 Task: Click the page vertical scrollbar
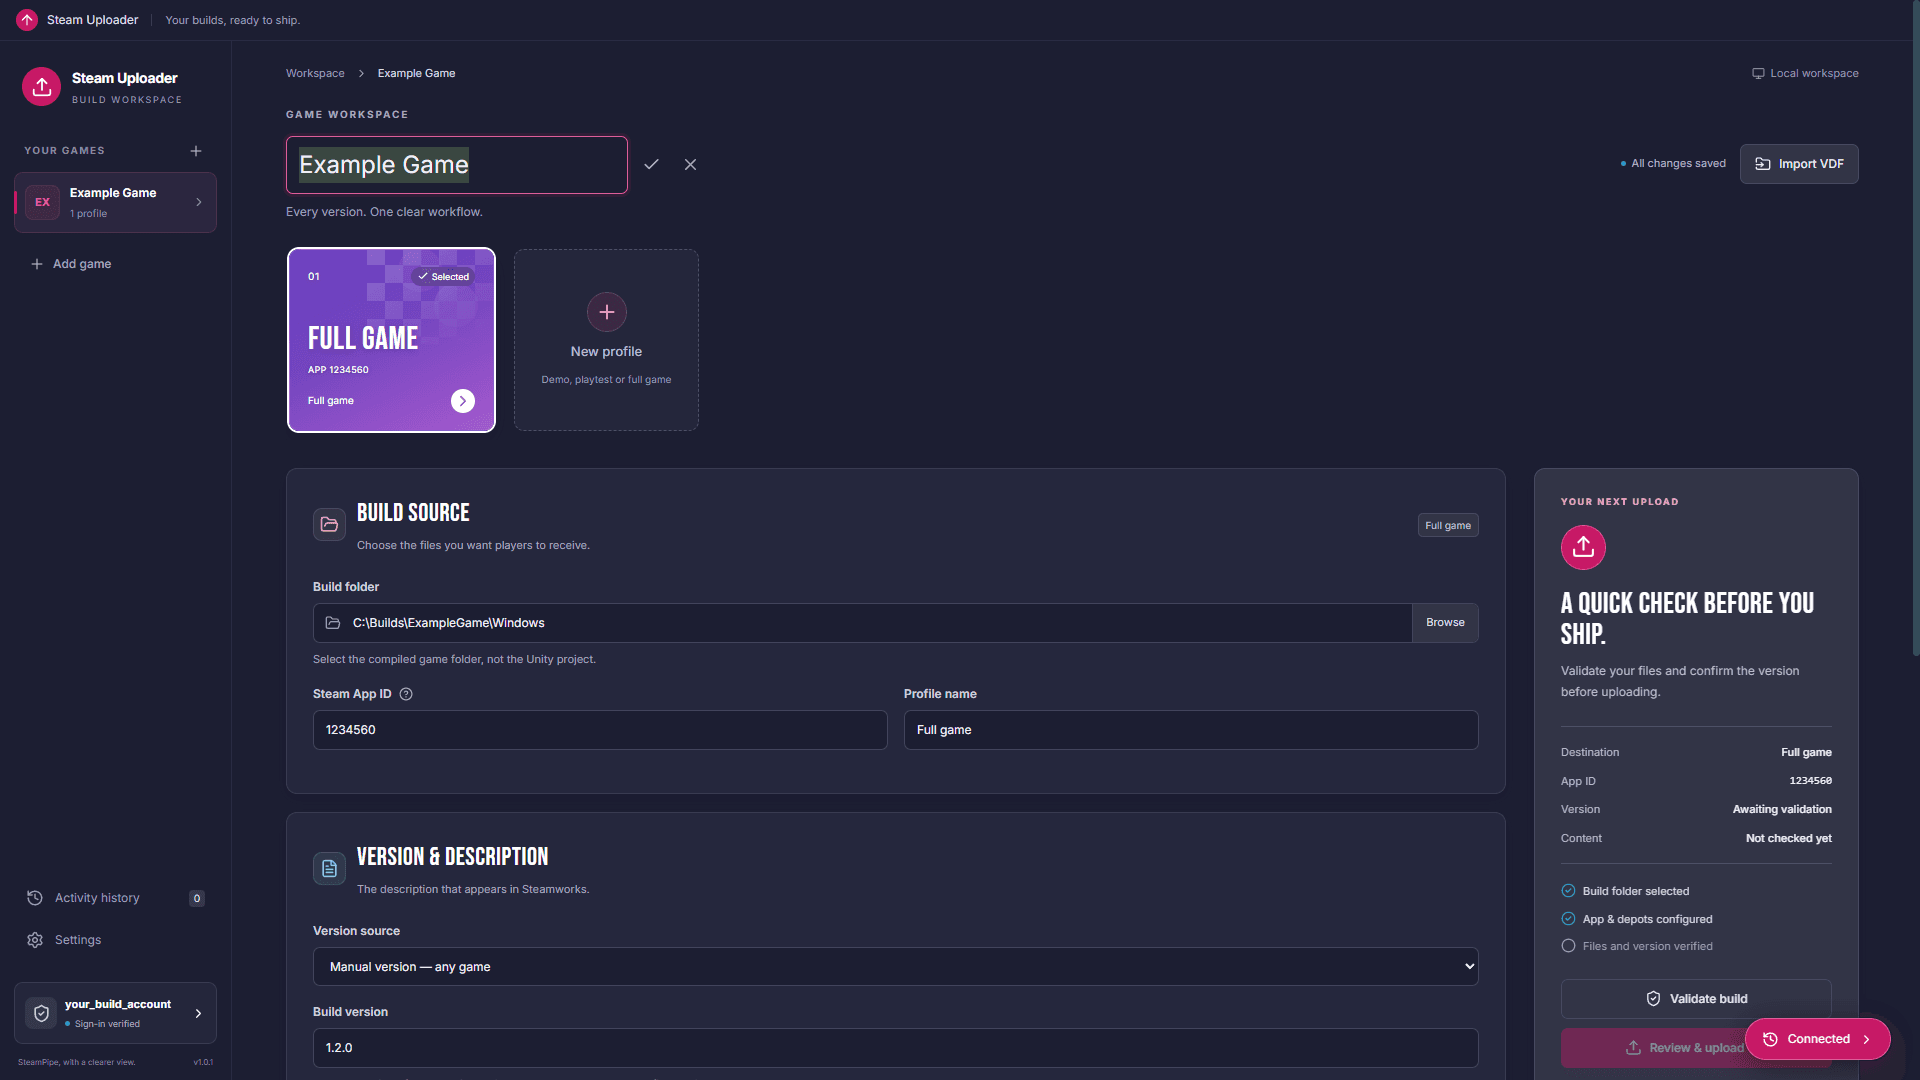pos(1915,330)
